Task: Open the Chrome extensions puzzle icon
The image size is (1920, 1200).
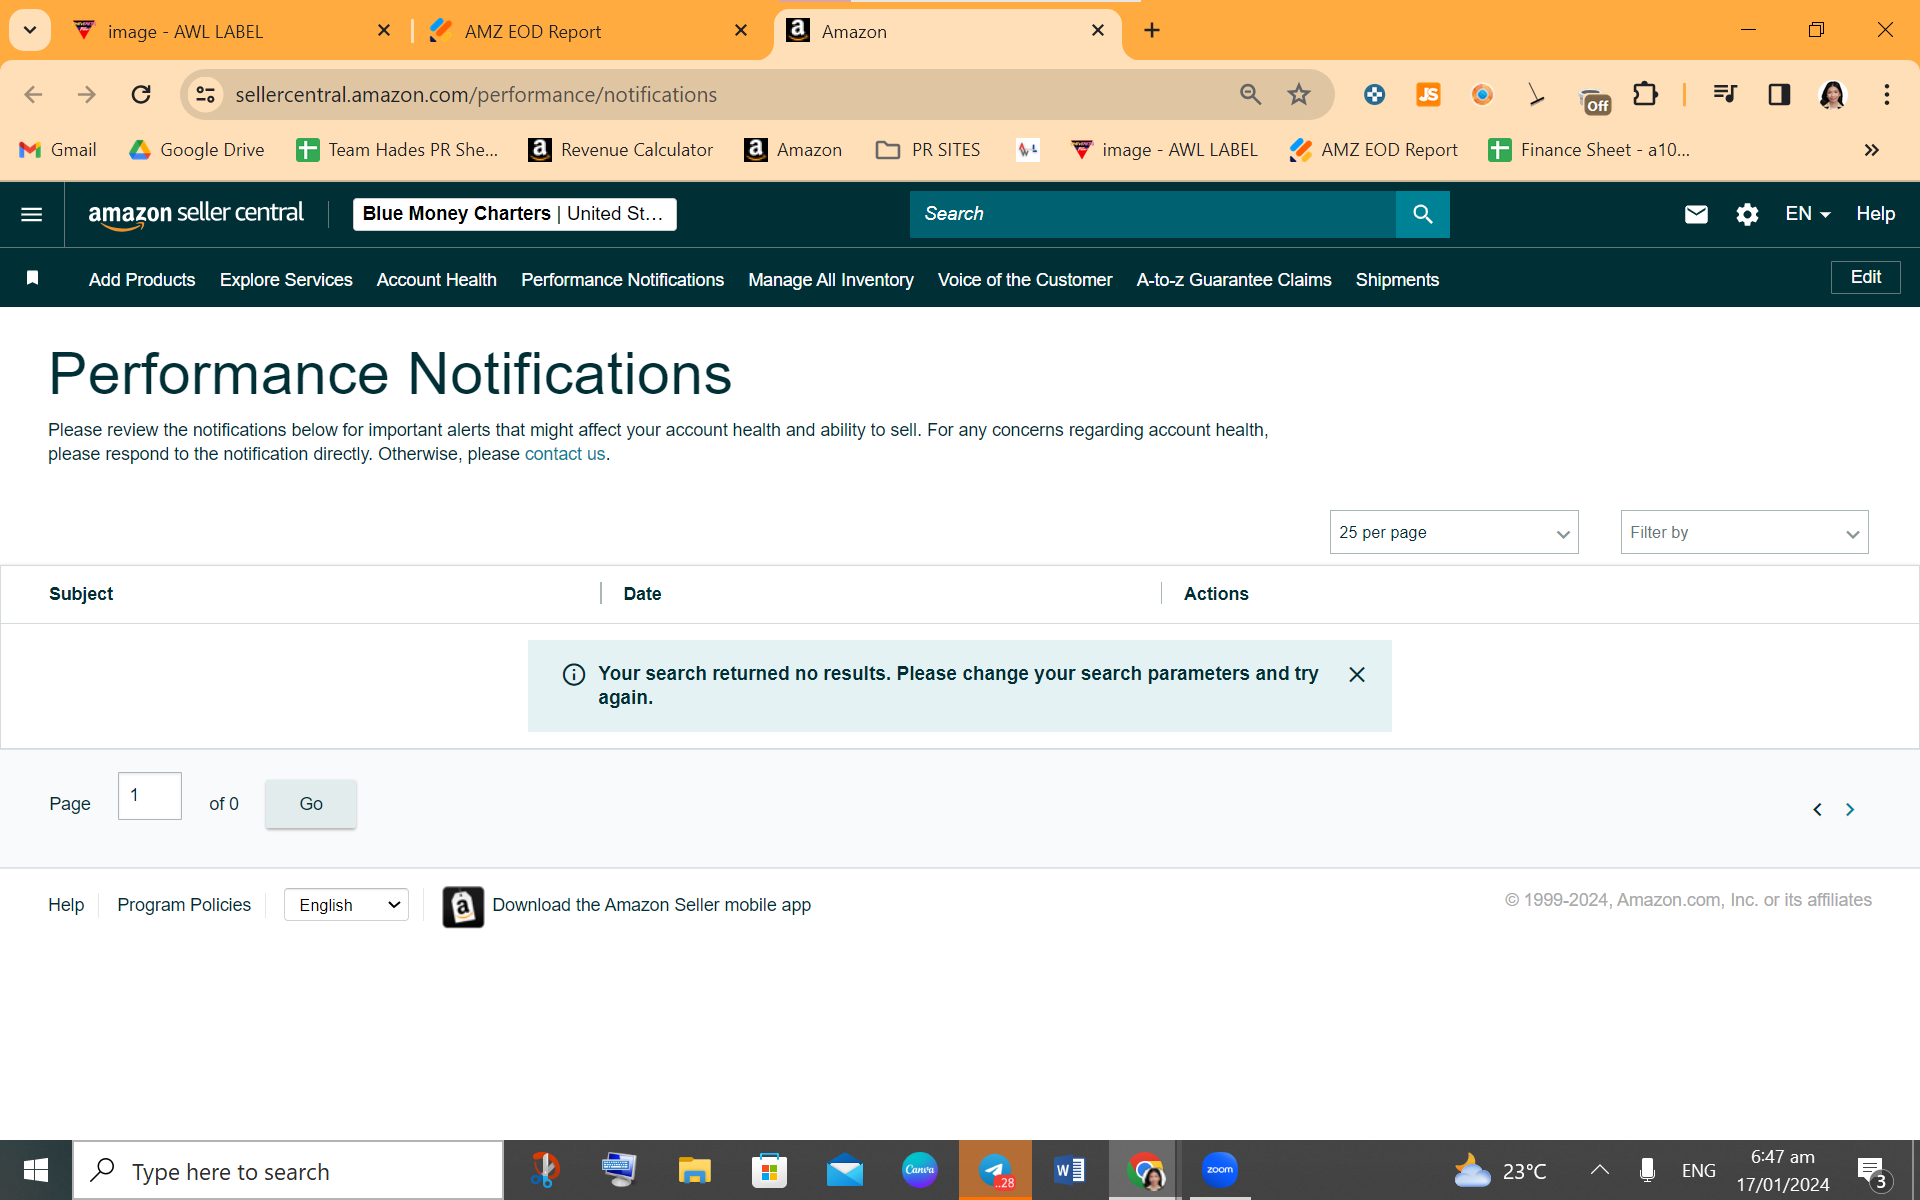Action: [1645, 94]
